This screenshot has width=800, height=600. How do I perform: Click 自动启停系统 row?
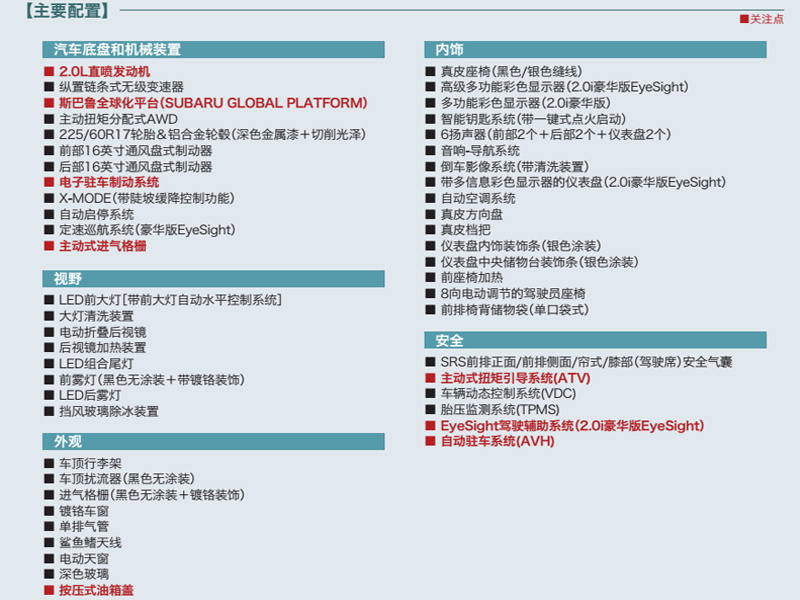[x=89, y=214]
